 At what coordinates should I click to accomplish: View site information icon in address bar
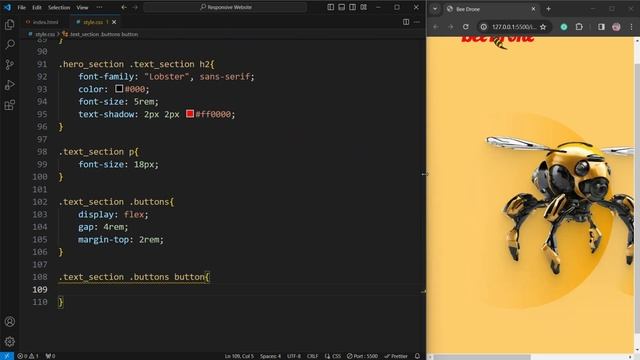(484, 27)
